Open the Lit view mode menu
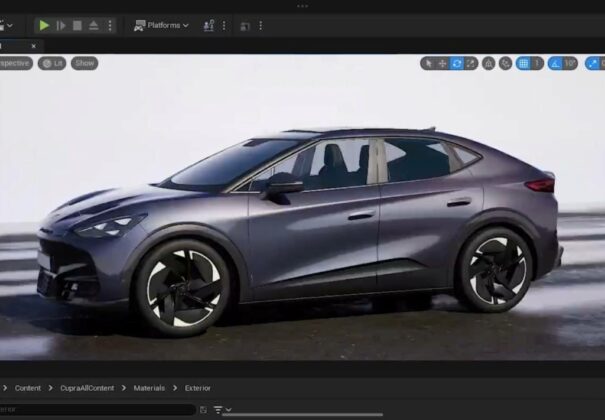The height and width of the screenshot is (420, 605). (52, 63)
